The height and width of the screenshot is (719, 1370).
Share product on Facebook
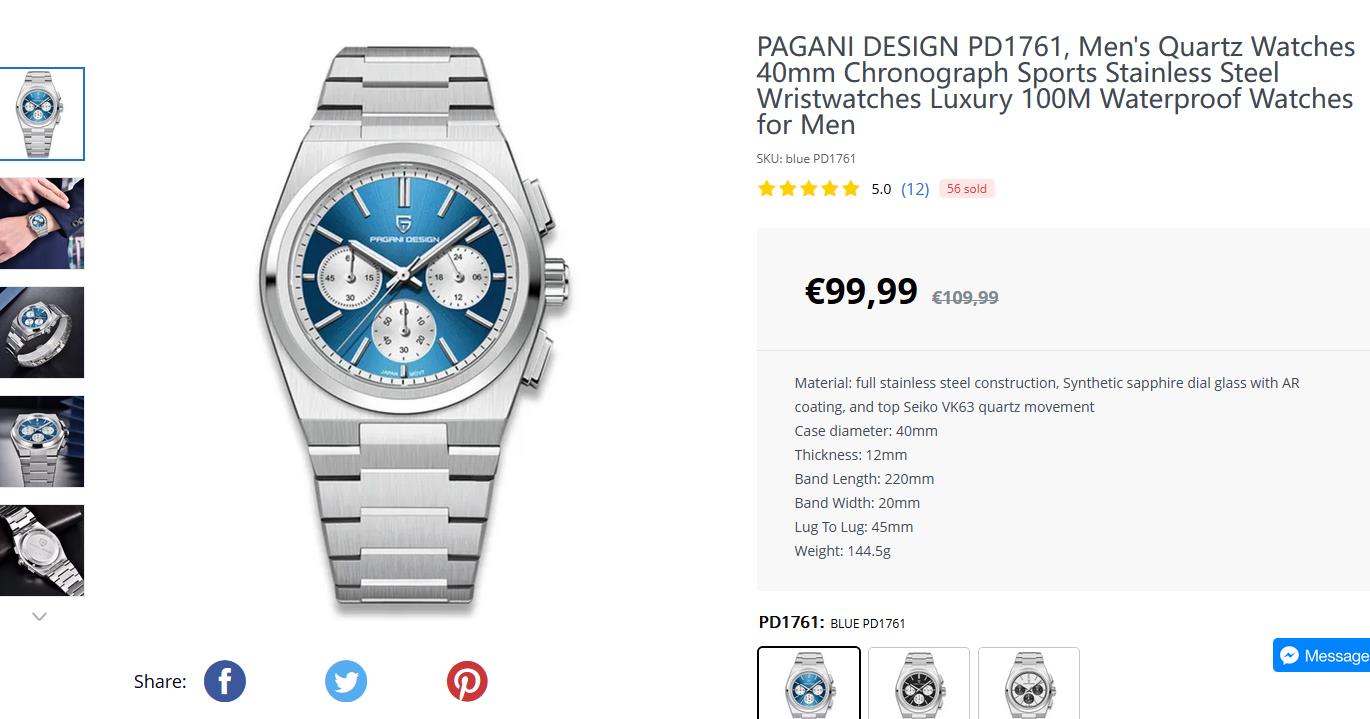coord(225,681)
